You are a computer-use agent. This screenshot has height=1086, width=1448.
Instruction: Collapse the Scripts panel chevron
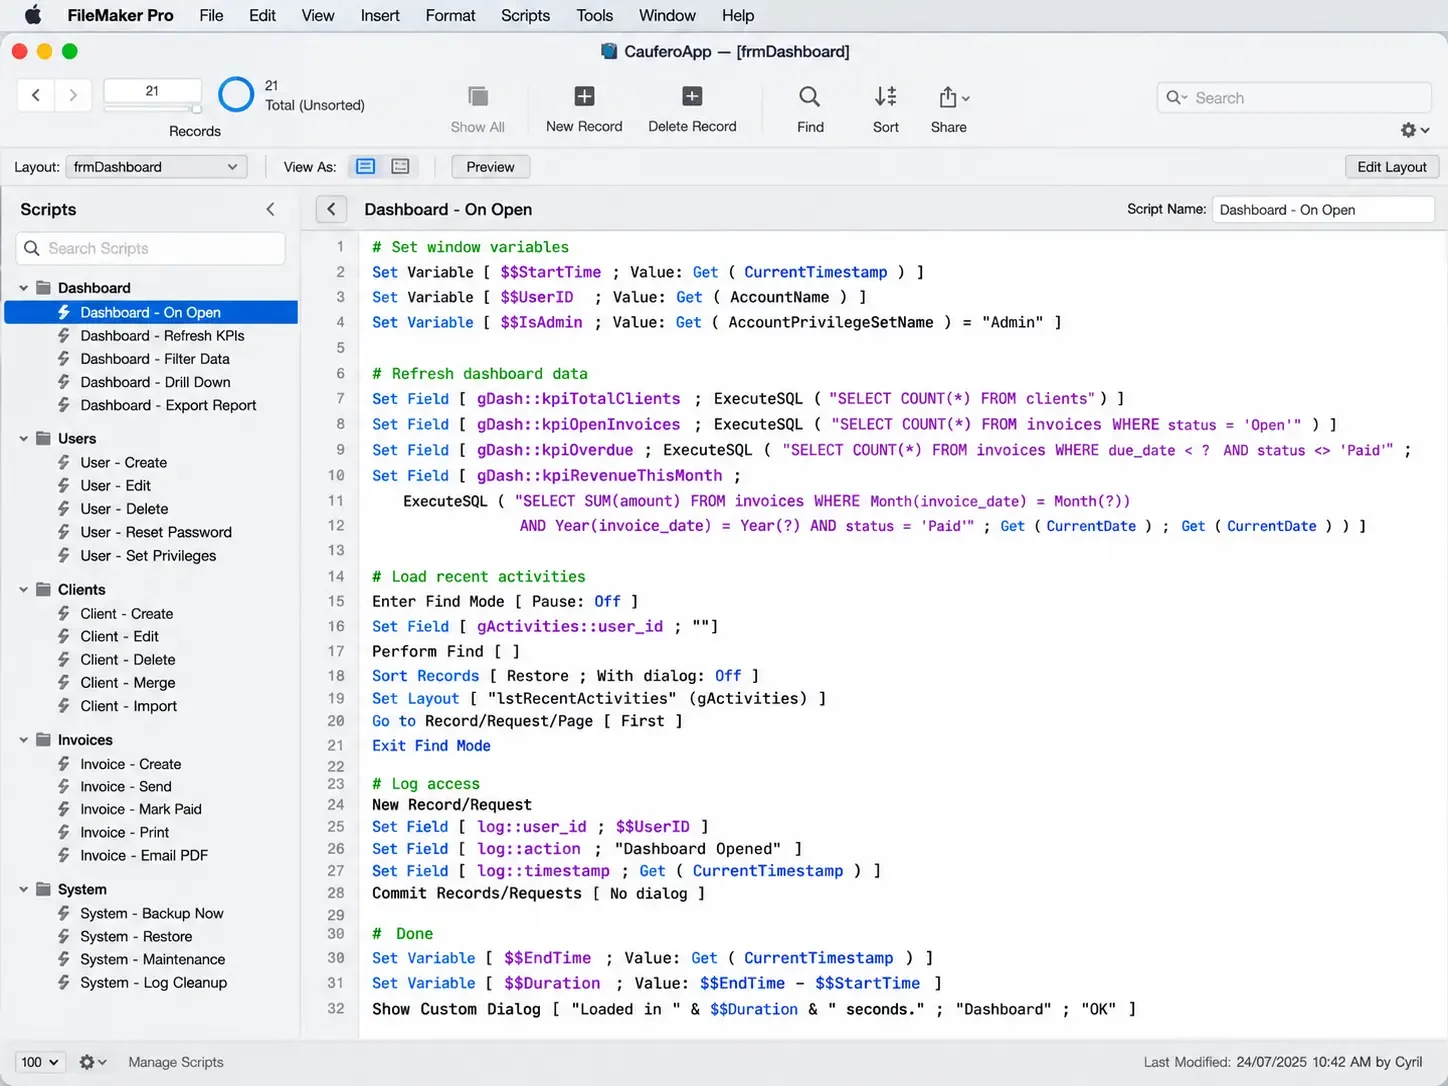pyautogui.click(x=270, y=209)
